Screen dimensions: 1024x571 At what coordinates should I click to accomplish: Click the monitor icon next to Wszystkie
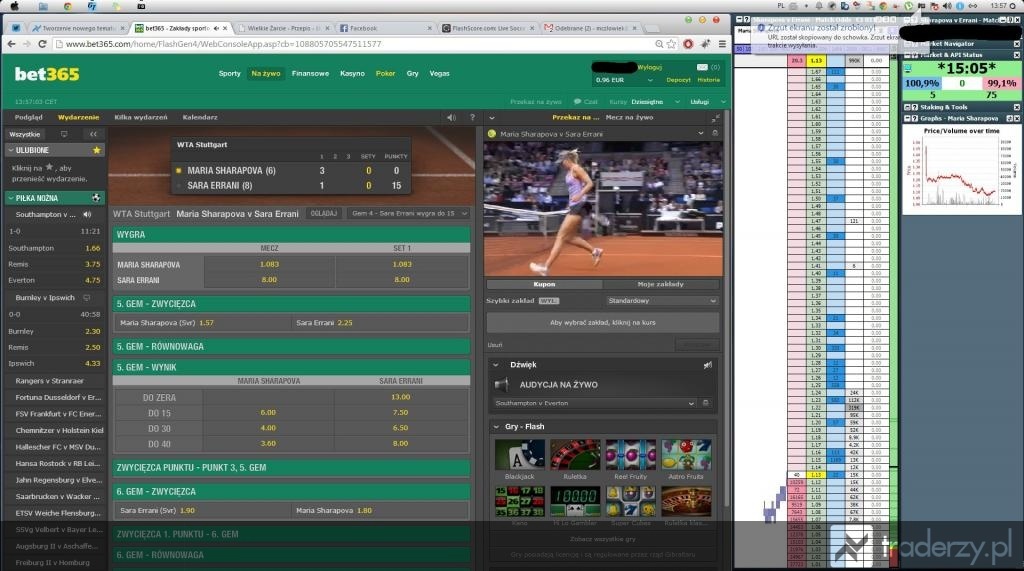click(x=64, y=134)
